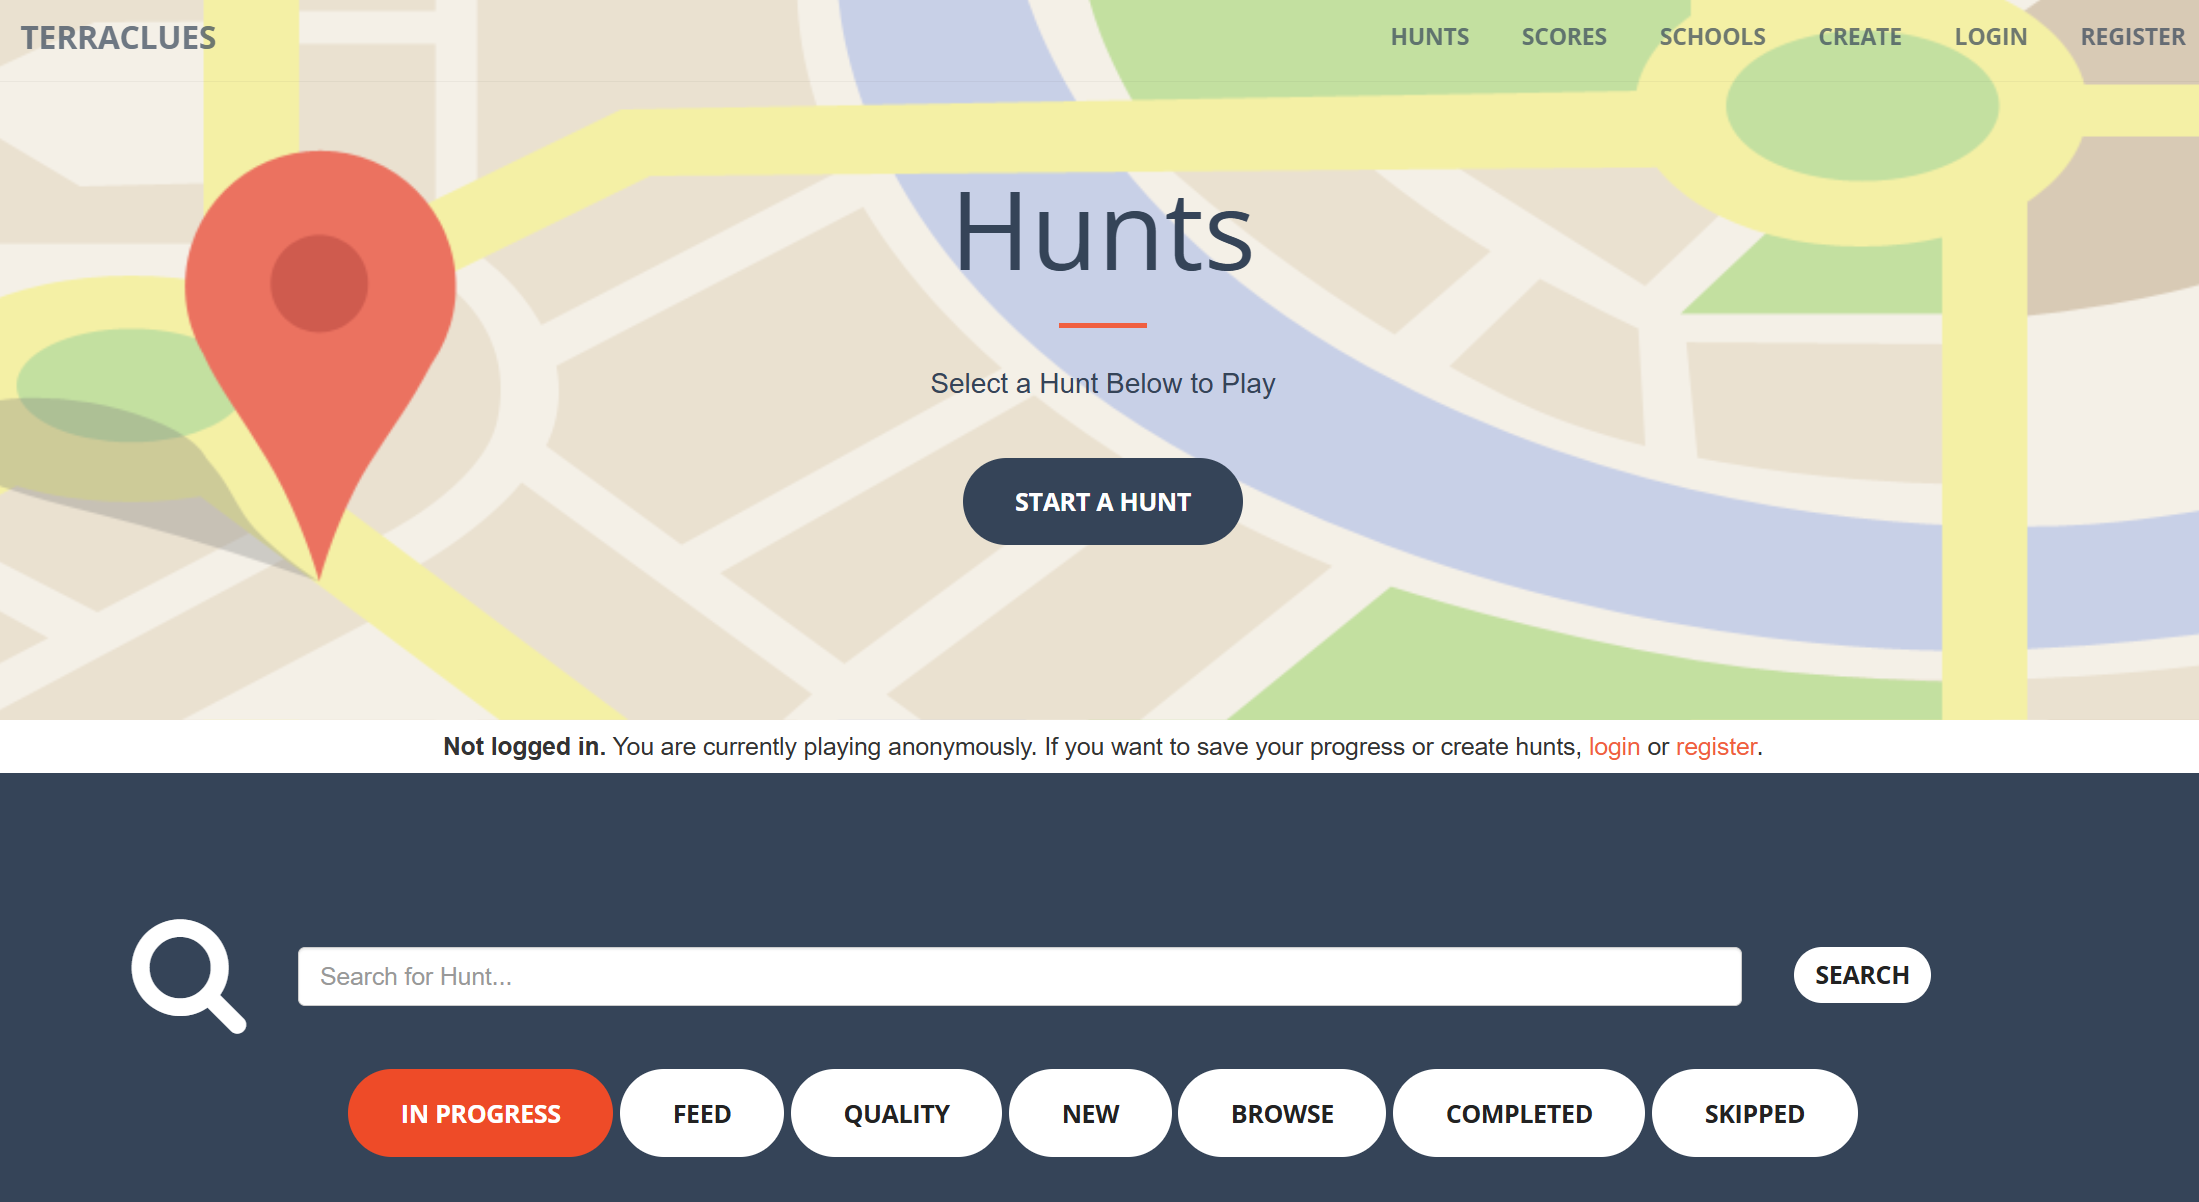Click the inline login link in notice
The image size is (2199, 1202).
(x=1613, y=747)
